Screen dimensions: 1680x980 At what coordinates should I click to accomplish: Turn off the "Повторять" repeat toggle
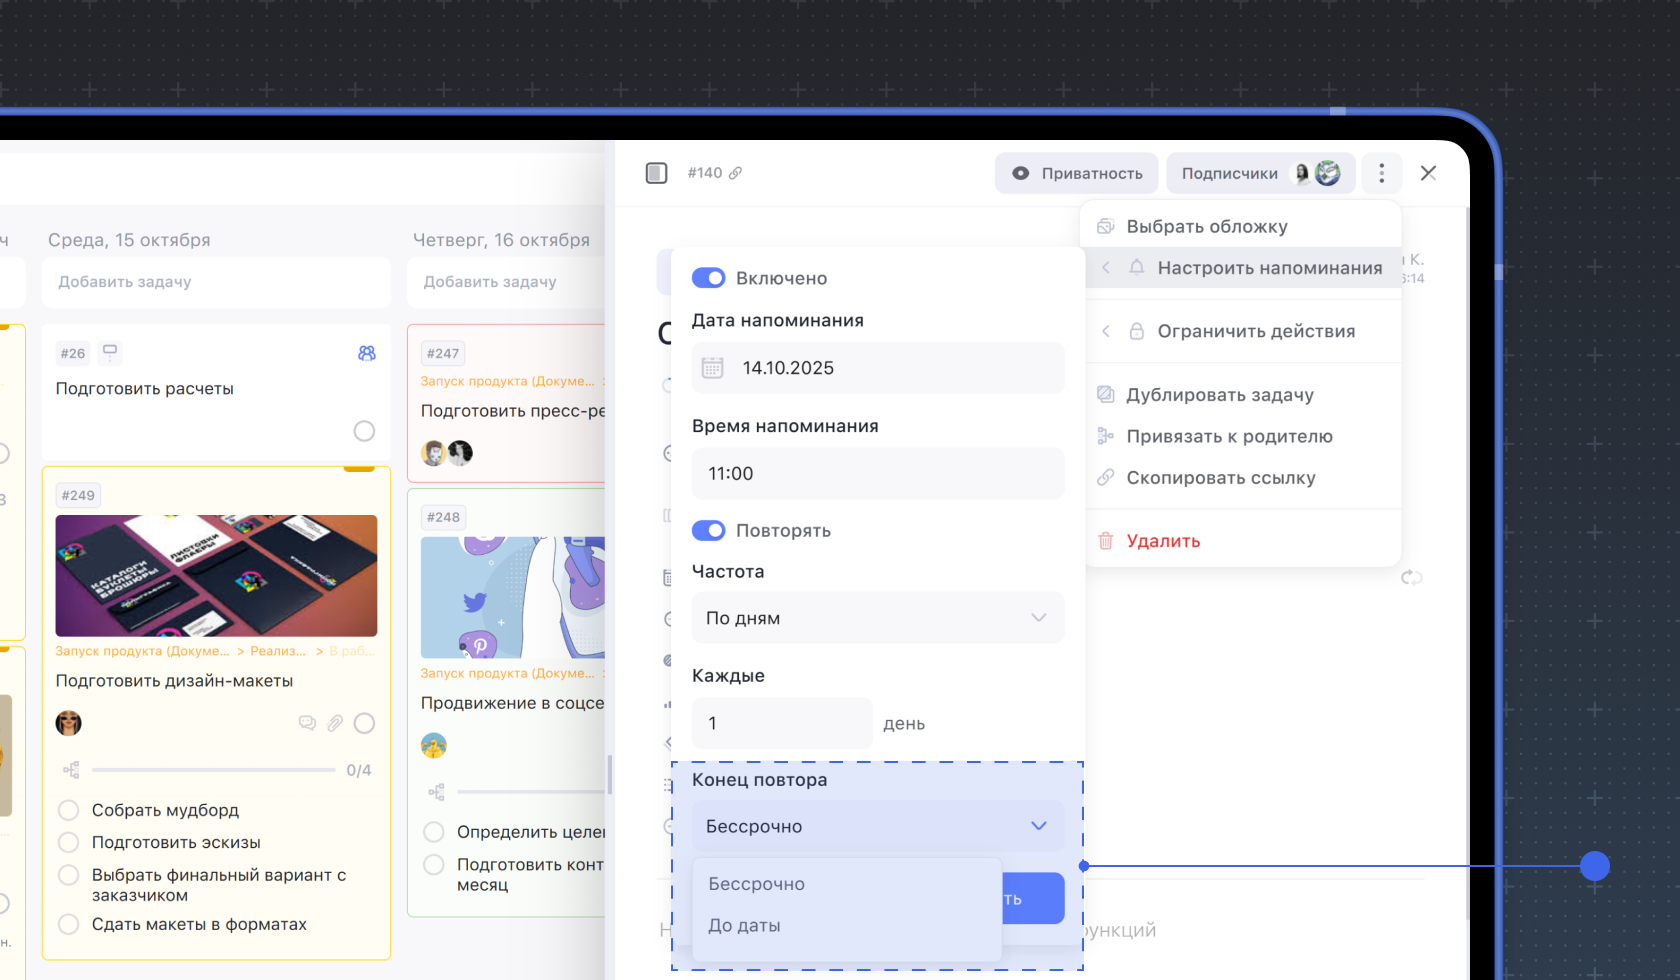[x=708, y=530]
